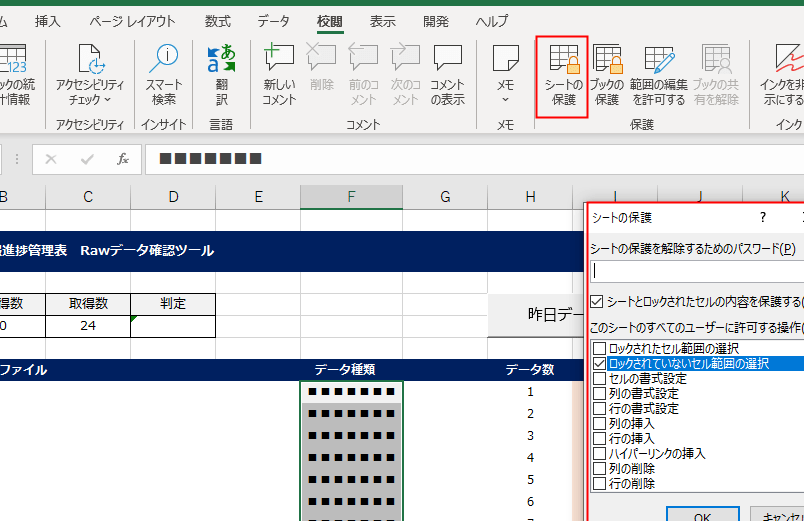Select column C header
The image size is (804, 521).
88,197
